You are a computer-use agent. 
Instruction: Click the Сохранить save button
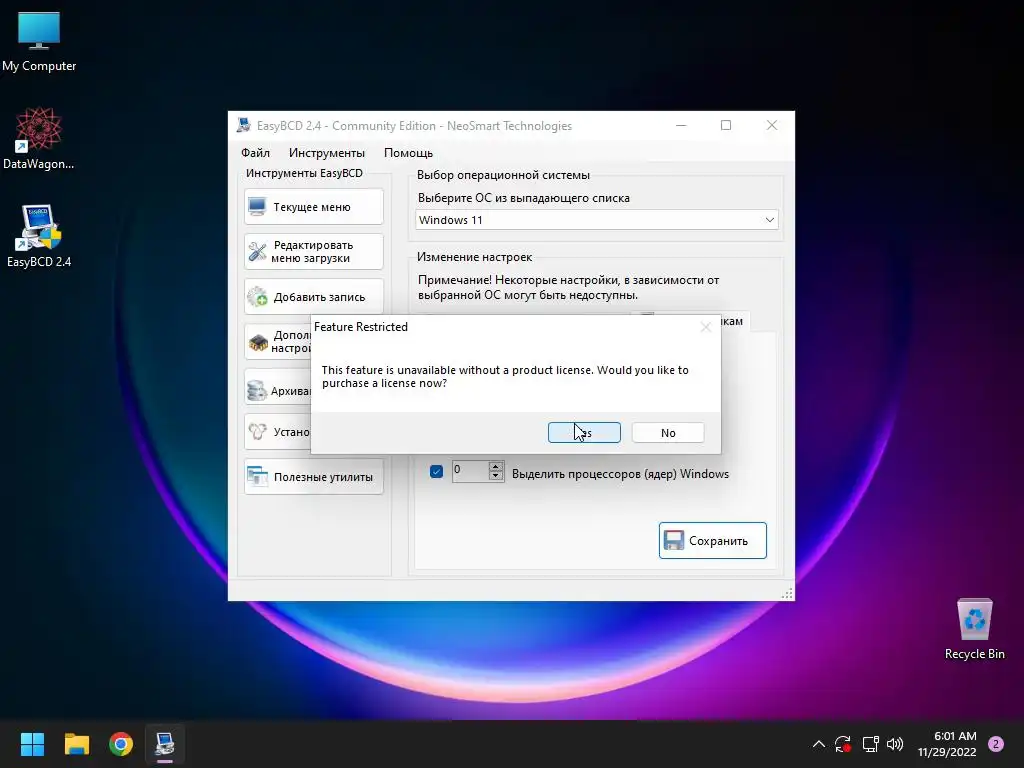point(712,541)
